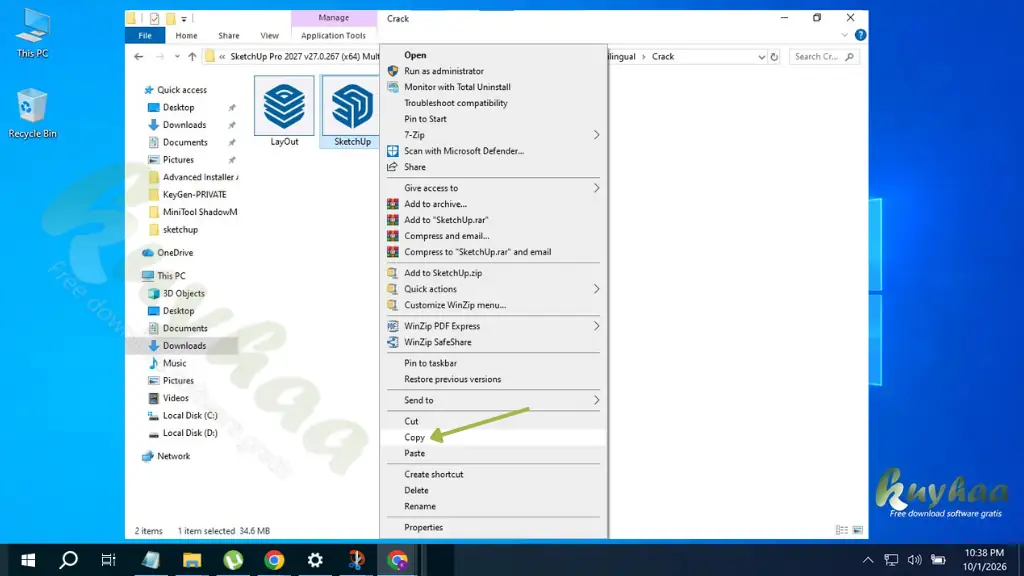Open File Explorer from the taskbar
Screen dimensions: 1024x576
[x=192, y=560]
